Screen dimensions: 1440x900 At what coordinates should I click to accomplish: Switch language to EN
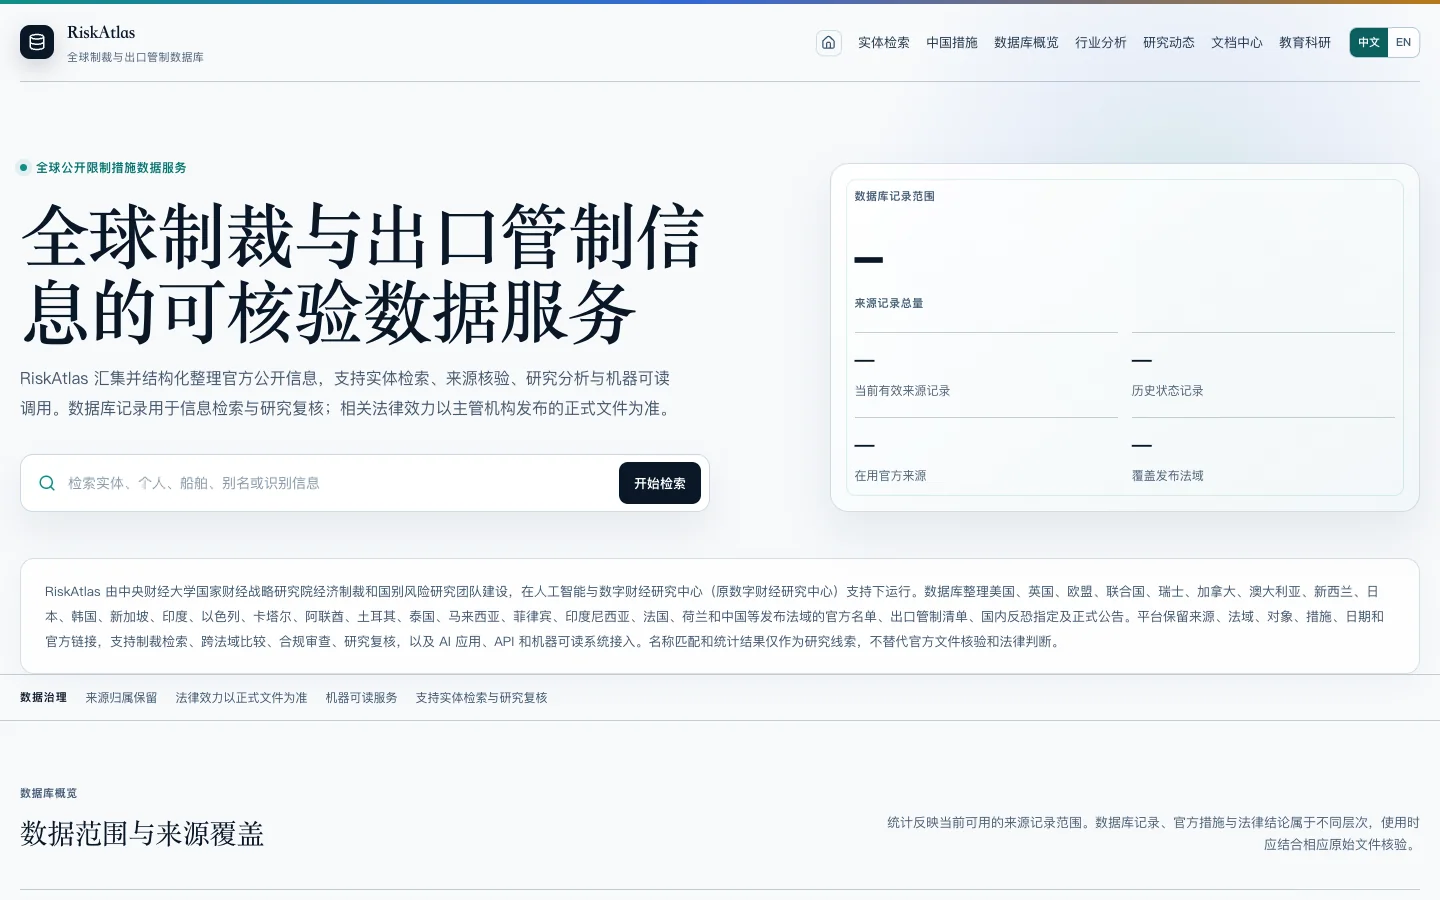(1403, 42)
